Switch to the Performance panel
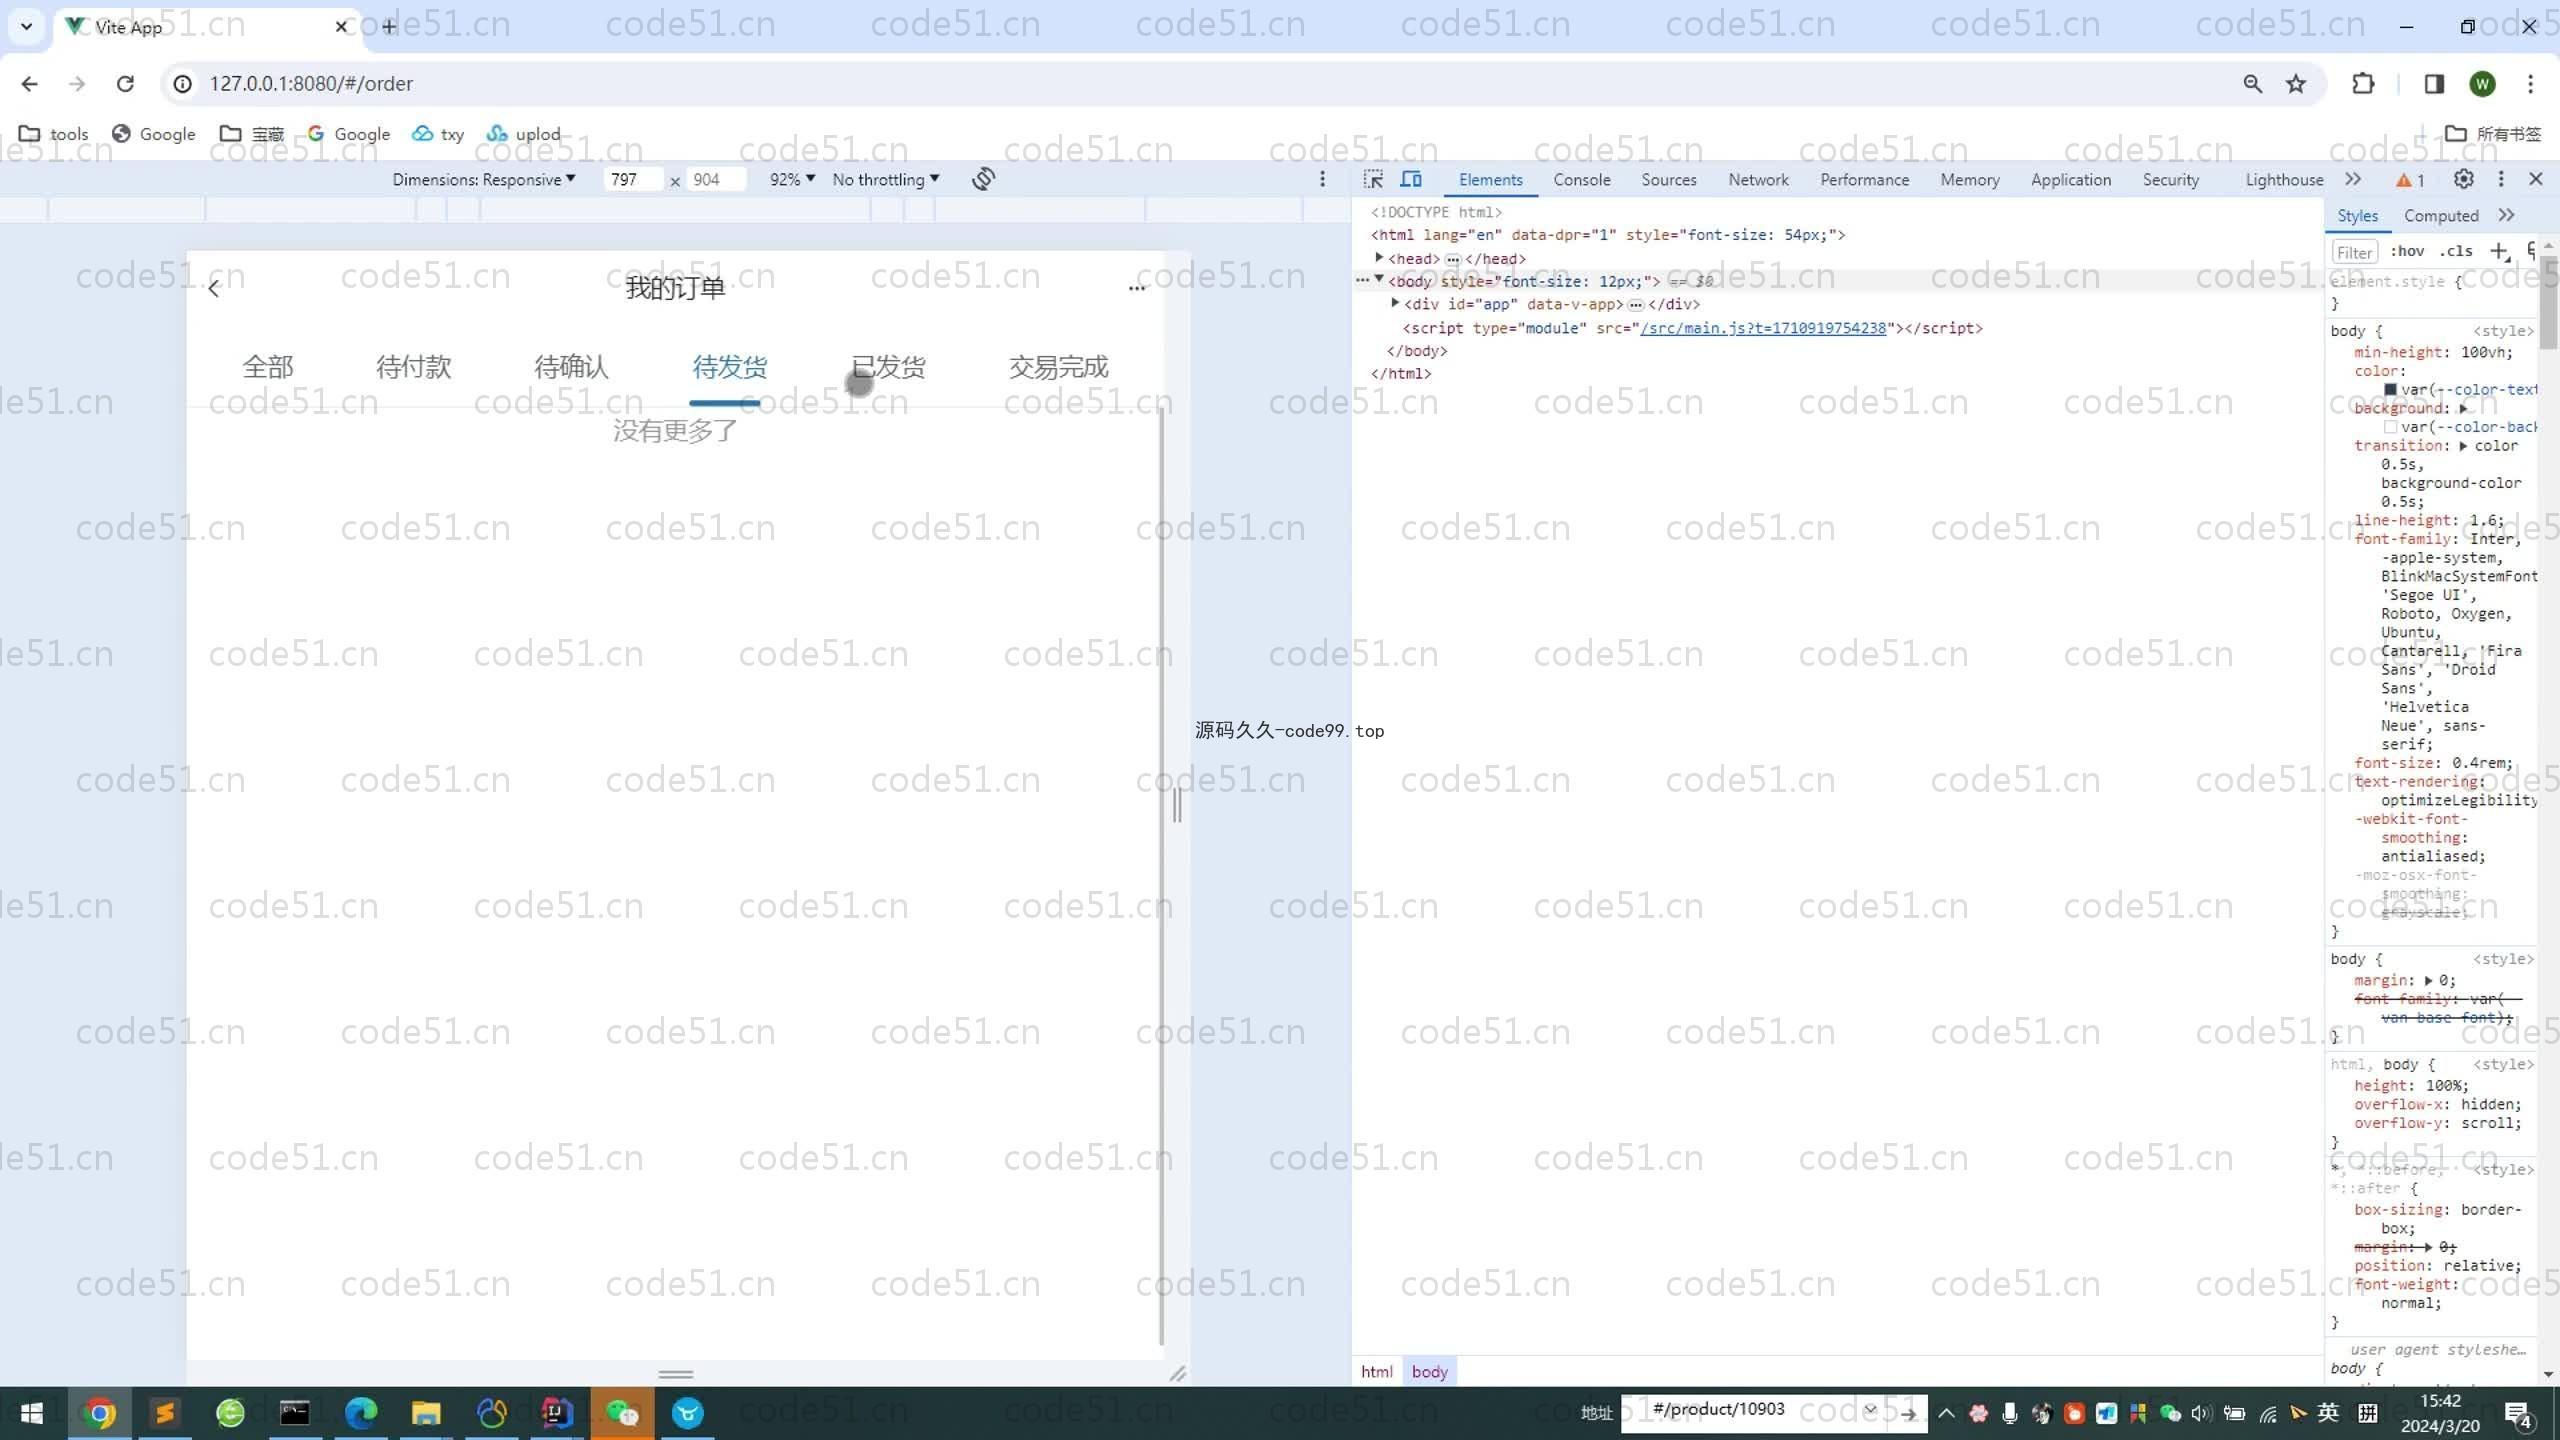 pos(1864,180)
